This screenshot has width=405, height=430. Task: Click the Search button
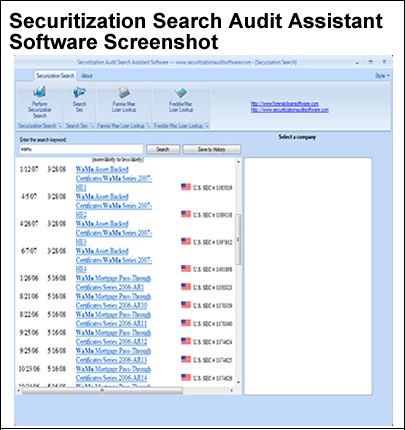pyautogui.click(x=163, y=149)
